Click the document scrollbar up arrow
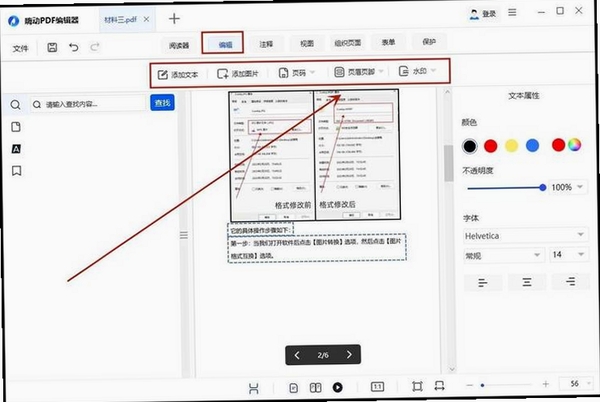600x402 pixels. [x=448, y=92]
